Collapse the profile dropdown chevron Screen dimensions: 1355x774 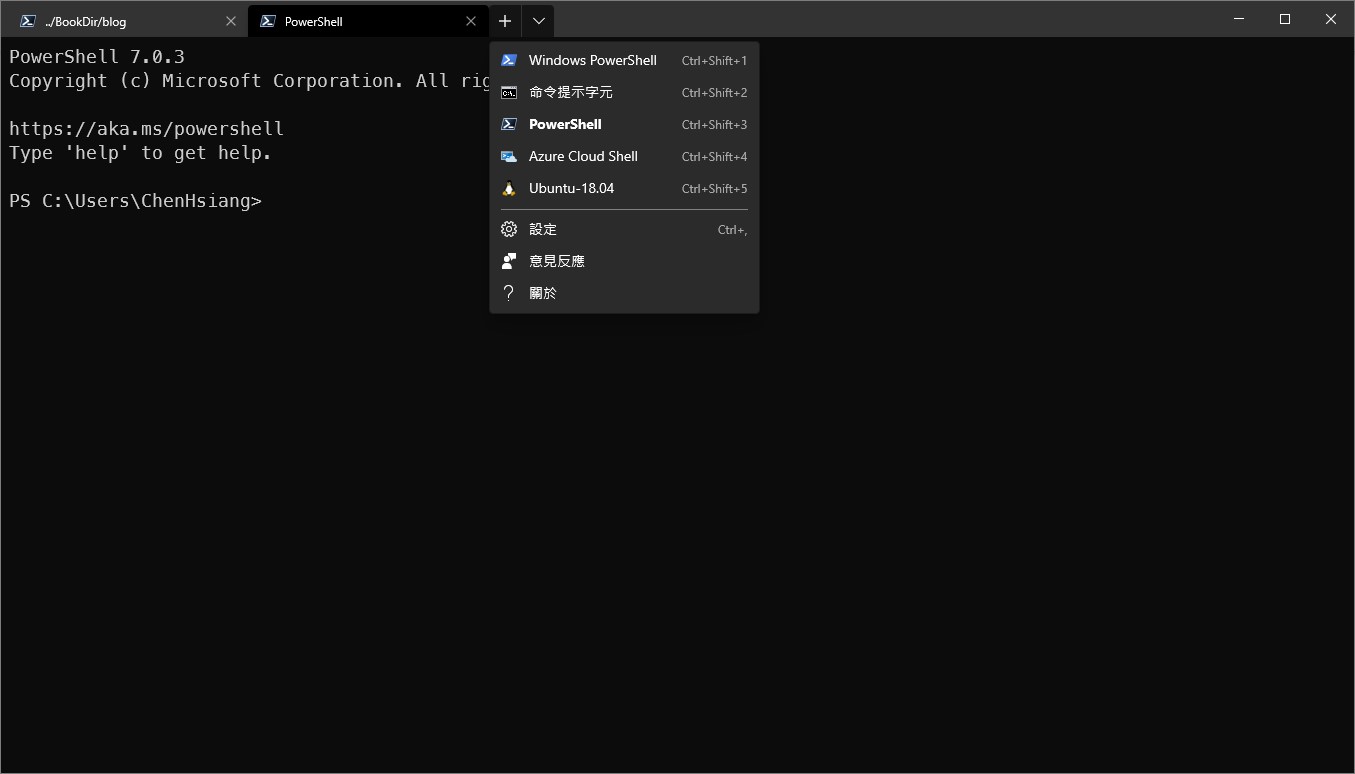[538, 21]
